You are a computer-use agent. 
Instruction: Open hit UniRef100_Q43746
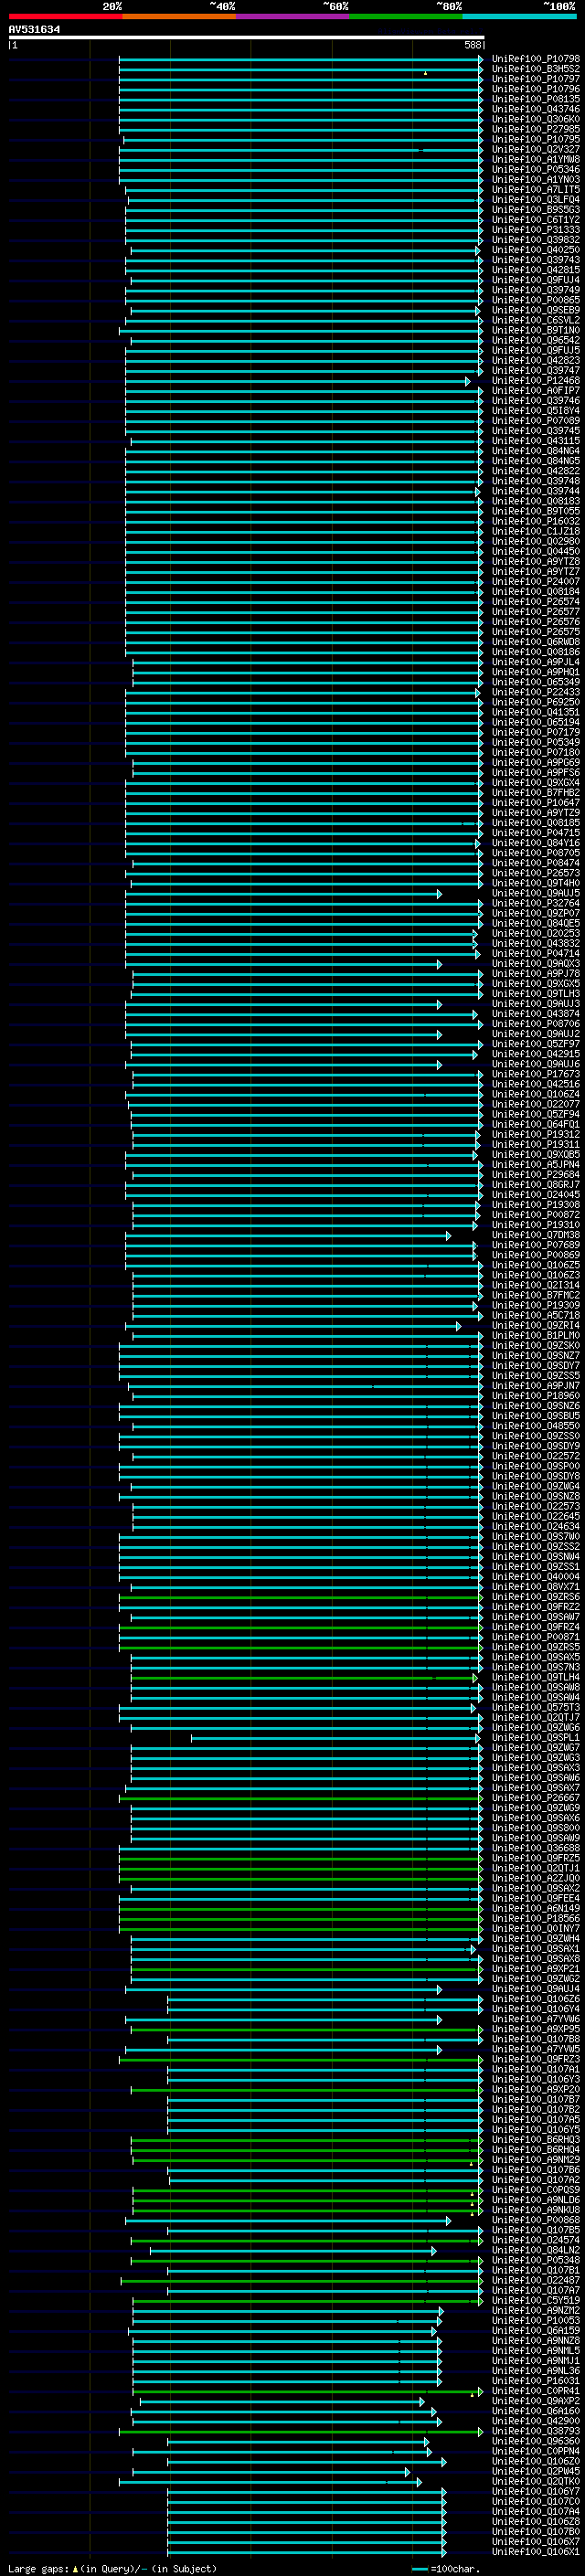[536, 109]
